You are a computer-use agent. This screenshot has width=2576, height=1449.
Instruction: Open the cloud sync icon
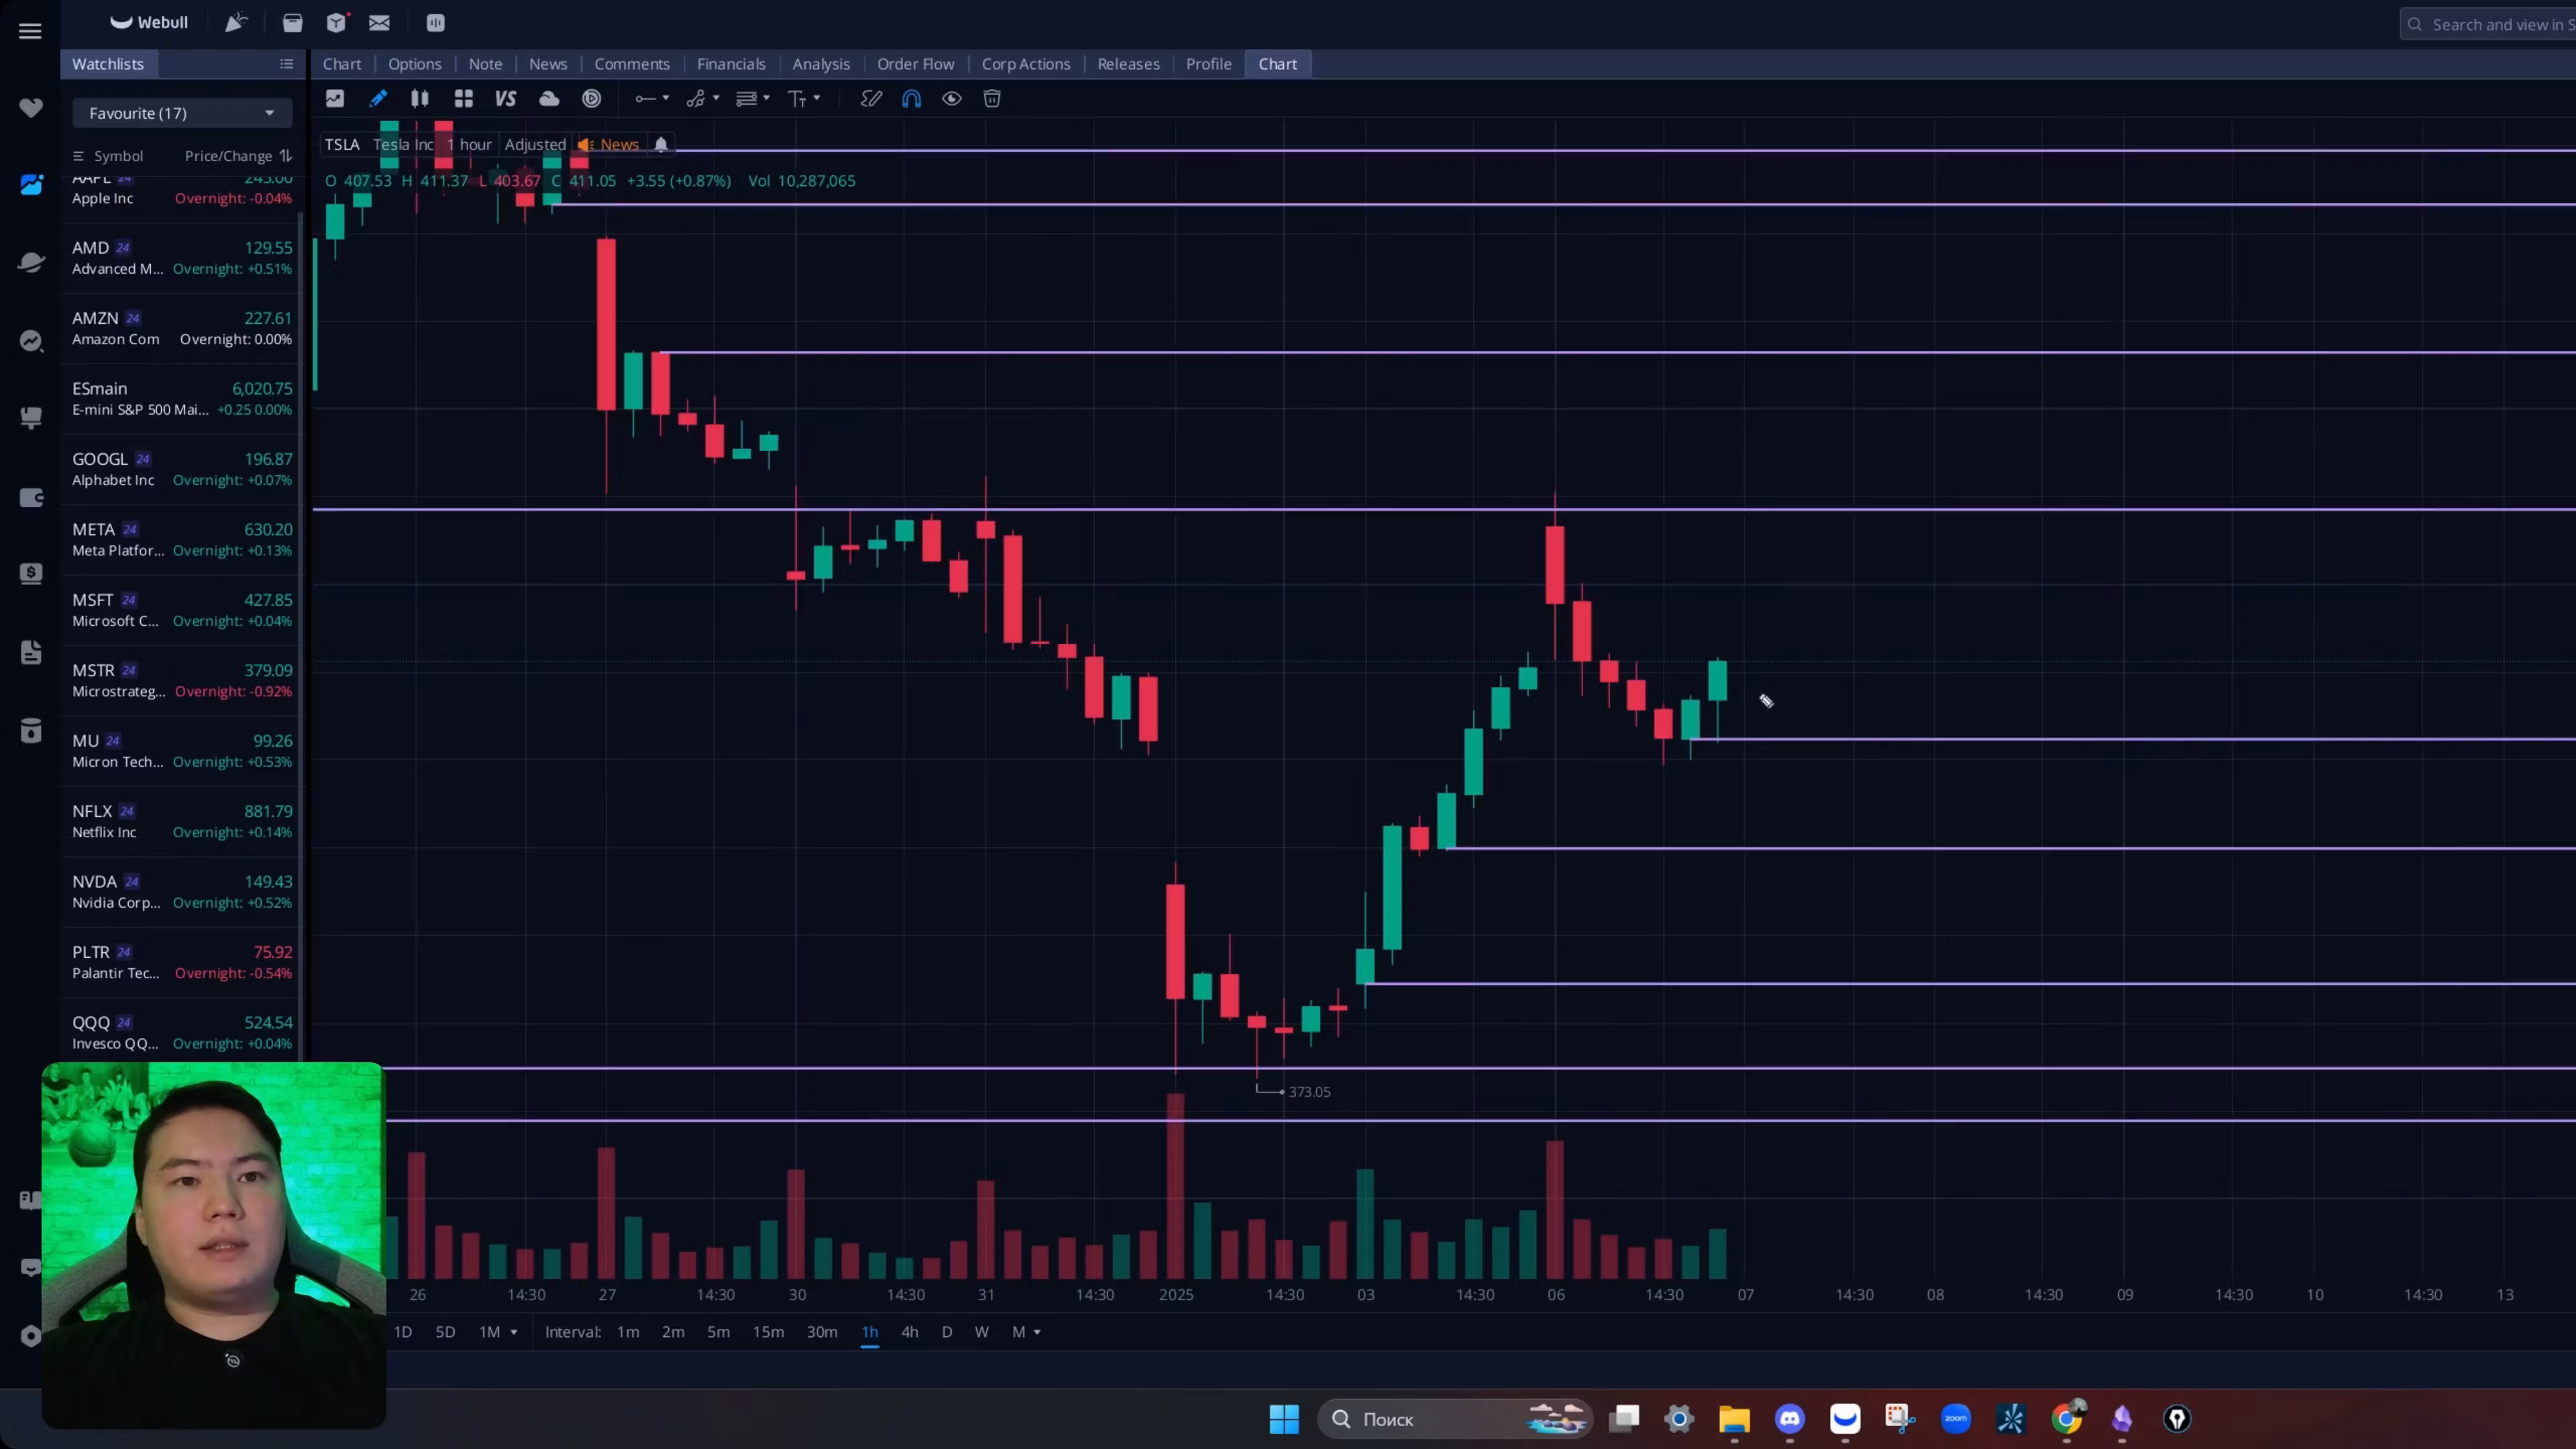[549, 99]
